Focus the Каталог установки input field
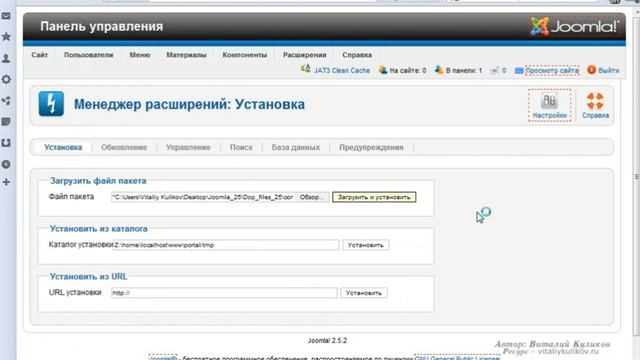Viewport: 640px width, 360px height. pyautogui.click(x=226, y=245)
